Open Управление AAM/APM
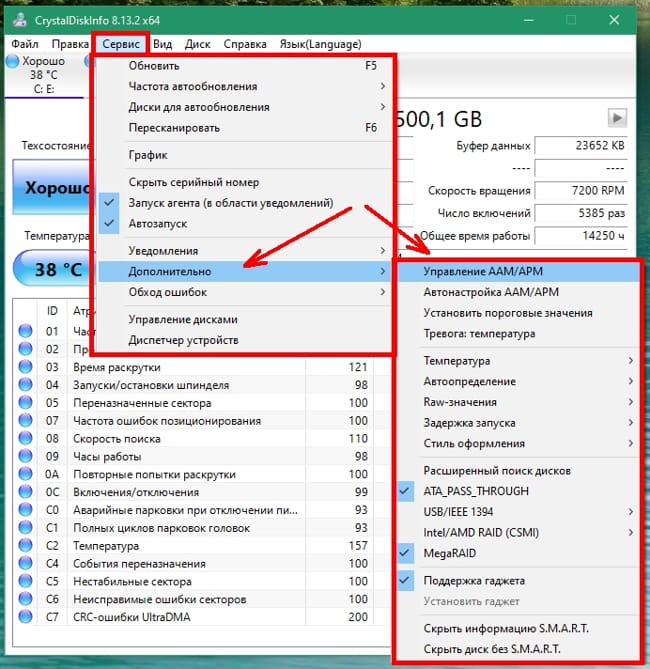The height and width of the screenshot is (669, 650). coord(519,271)
